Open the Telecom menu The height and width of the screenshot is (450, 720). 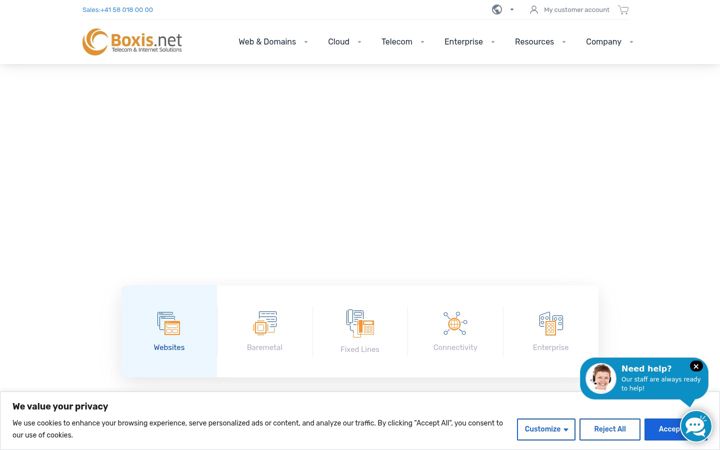pyautogui.click(x=397, y=42)
